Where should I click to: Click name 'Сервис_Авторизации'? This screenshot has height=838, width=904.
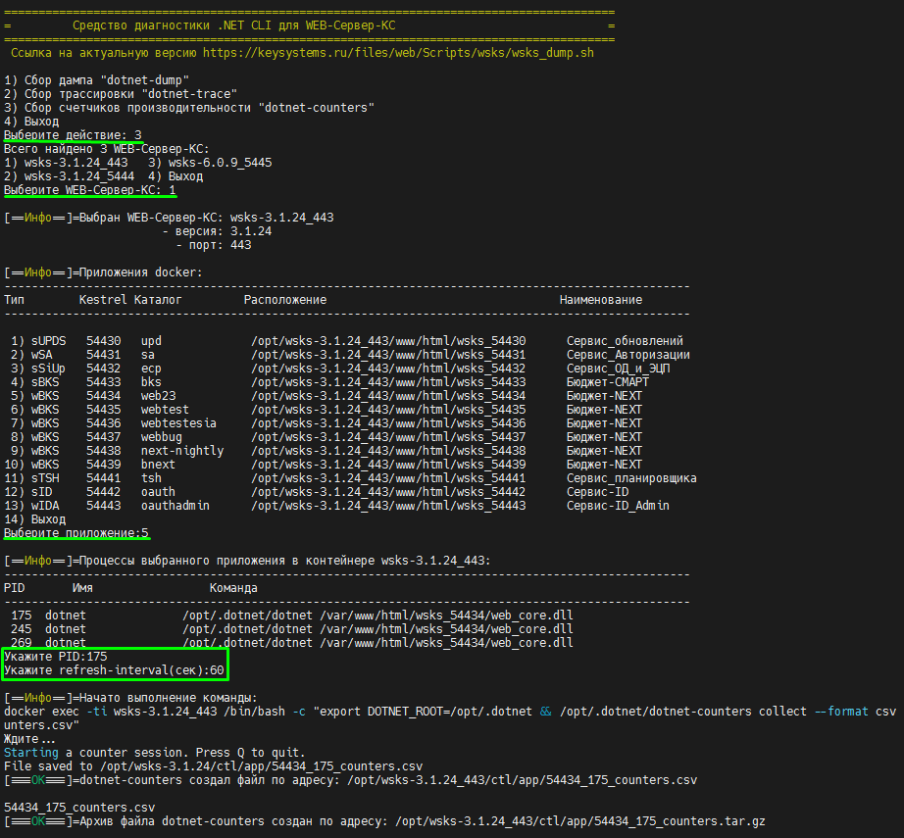click(628, 355)
